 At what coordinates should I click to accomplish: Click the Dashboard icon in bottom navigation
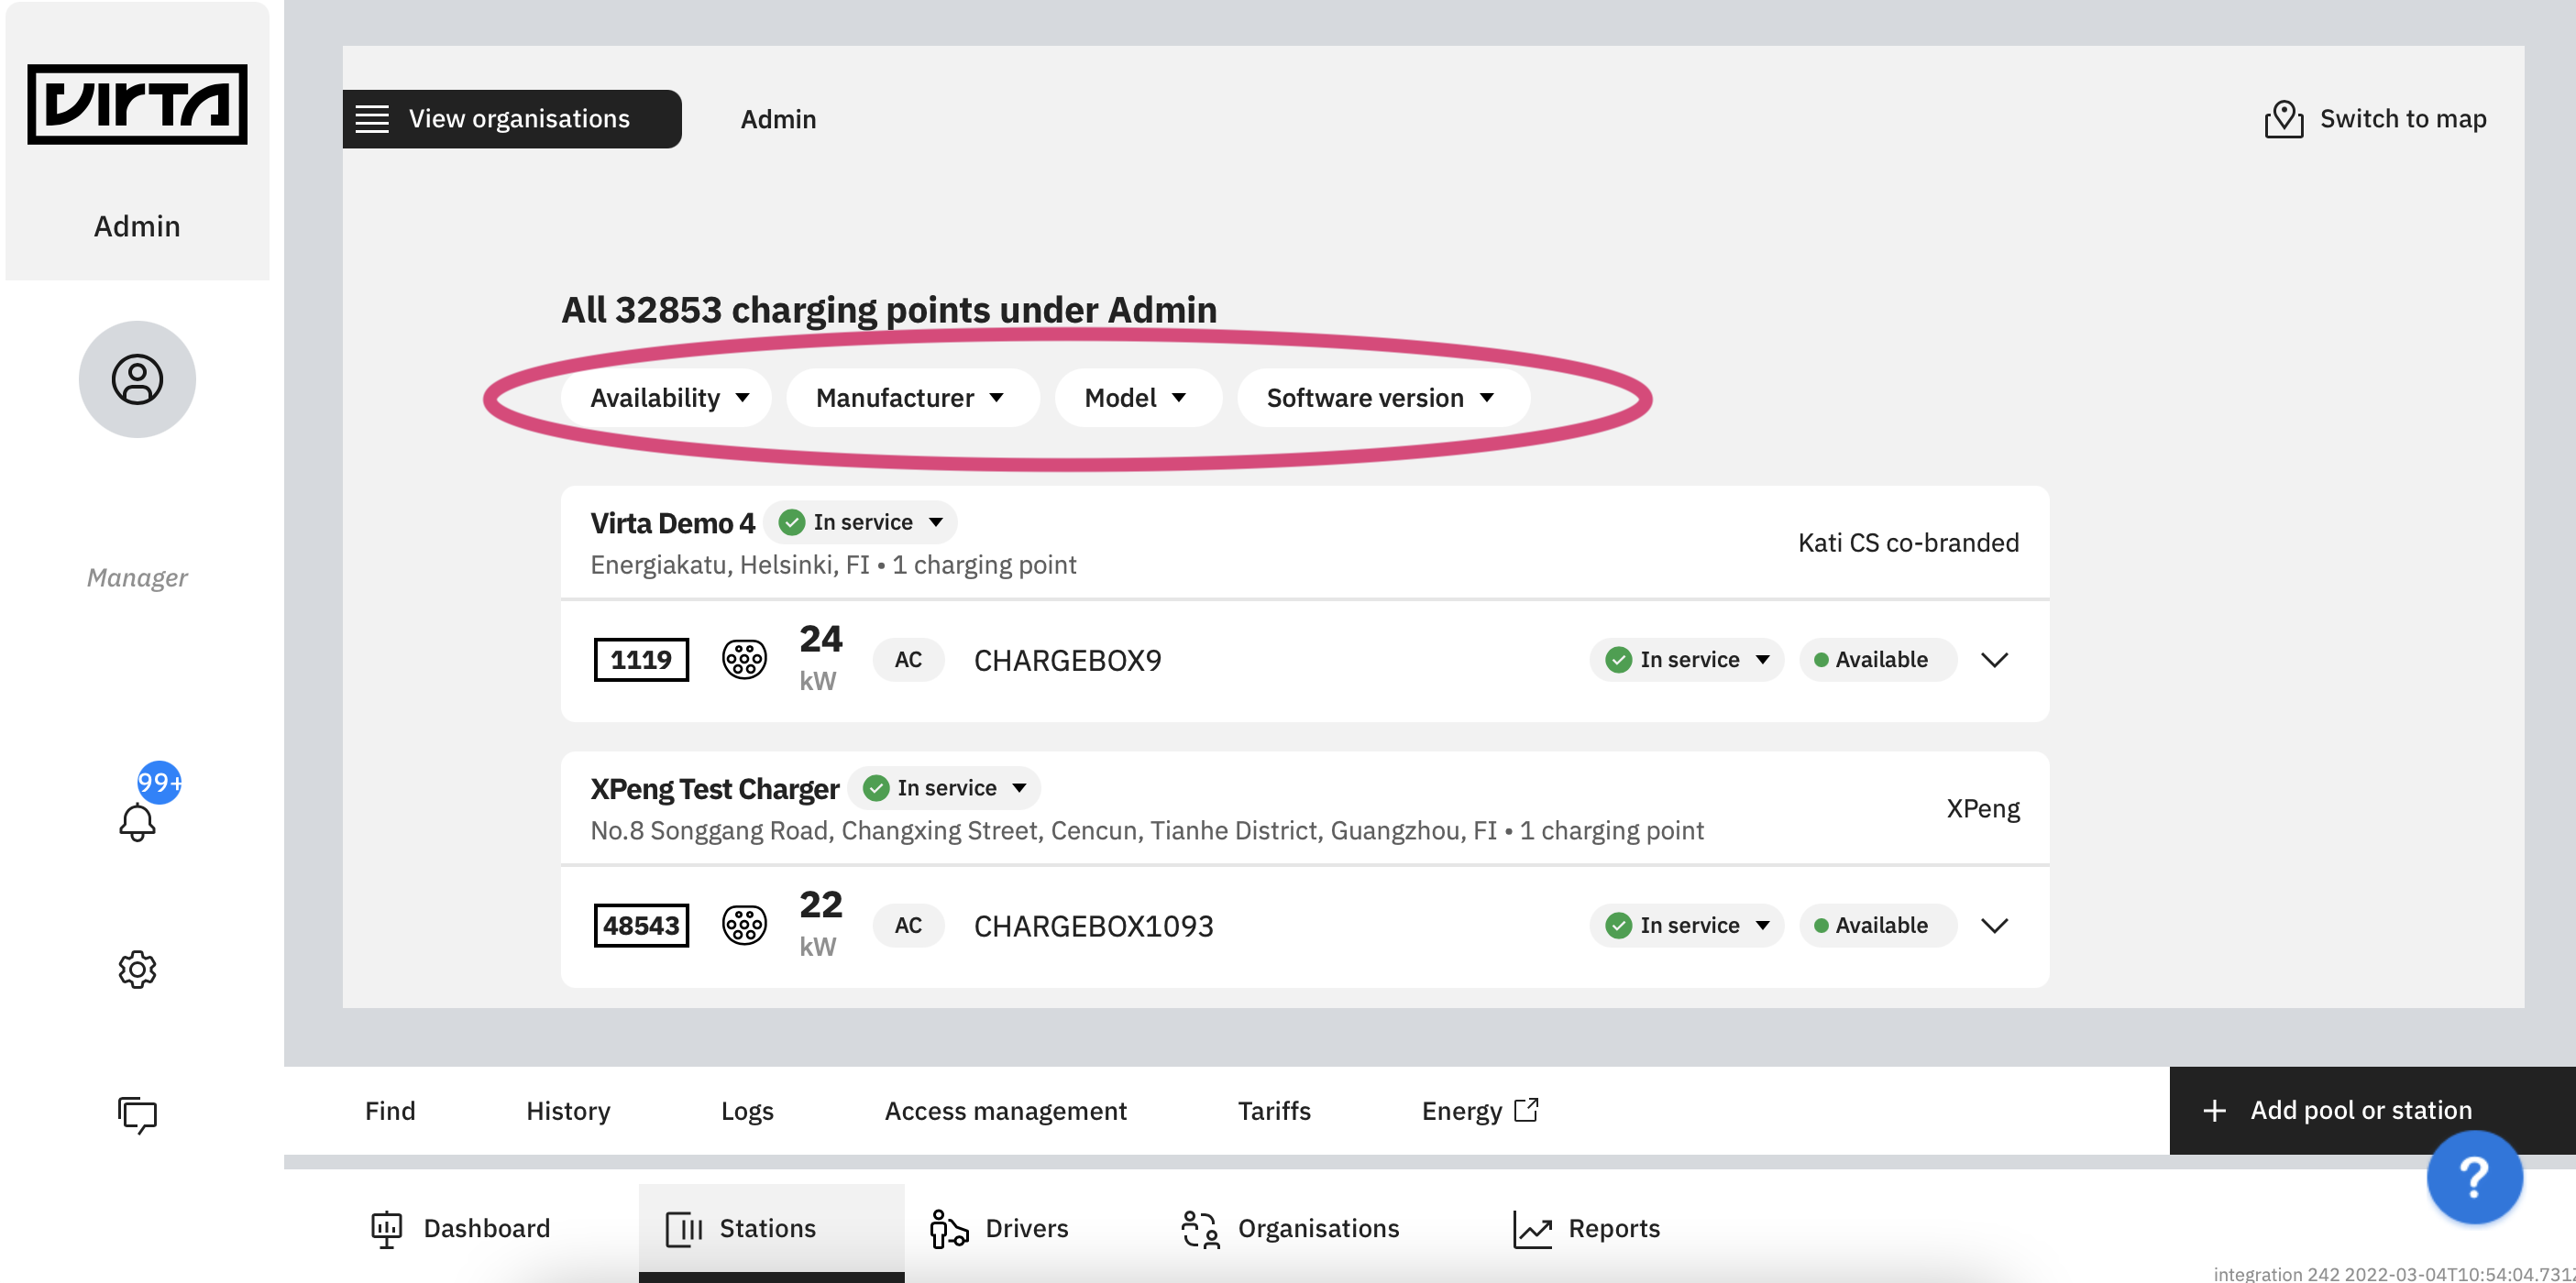click(x=386, y=1229)
